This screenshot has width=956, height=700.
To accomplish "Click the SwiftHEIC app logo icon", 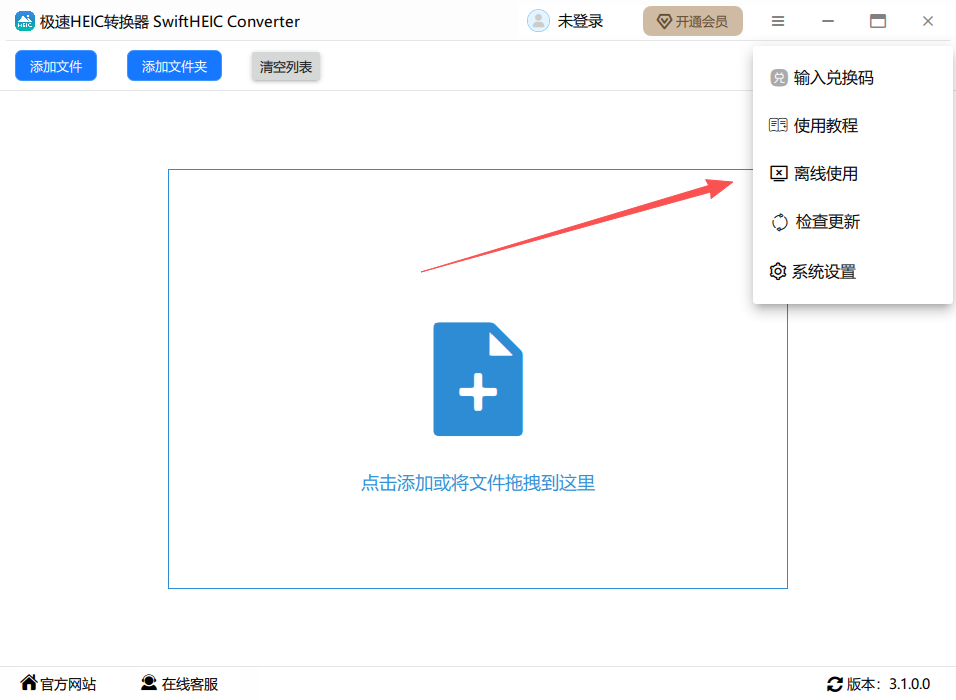I will (25, 21).
